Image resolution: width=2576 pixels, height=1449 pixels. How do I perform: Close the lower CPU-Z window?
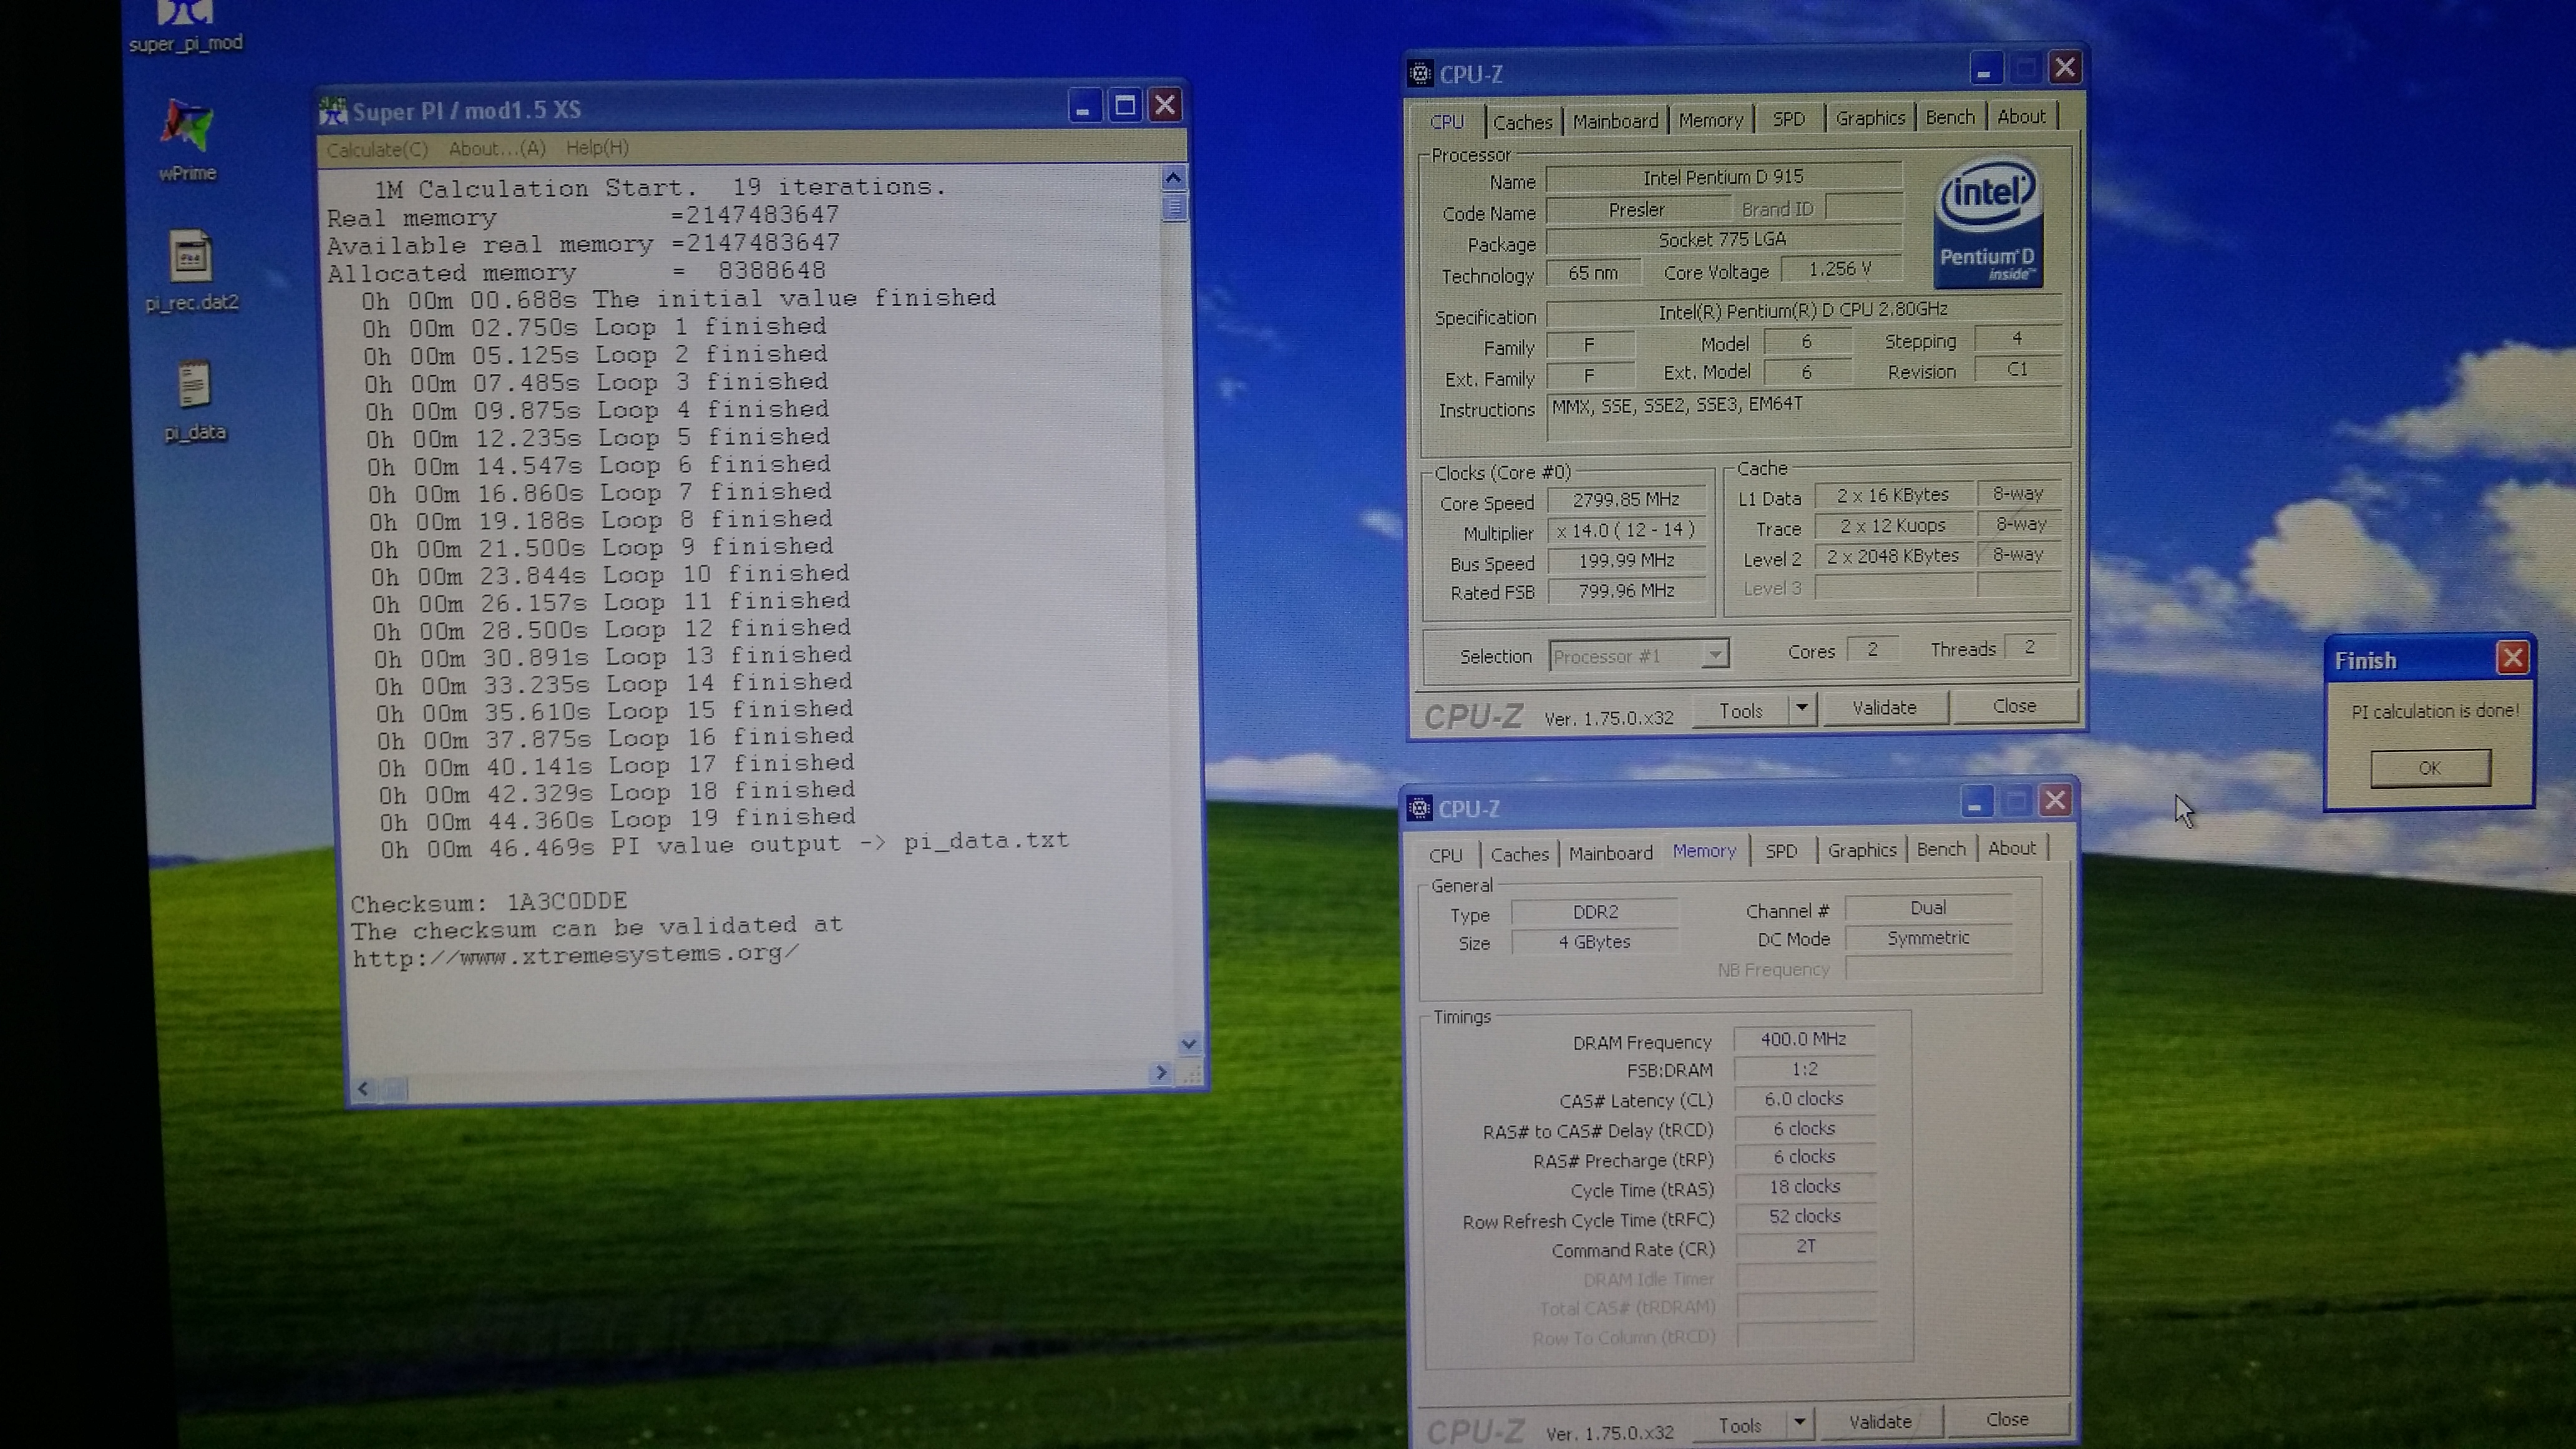pyautogui.click(x=2055, y=801)
